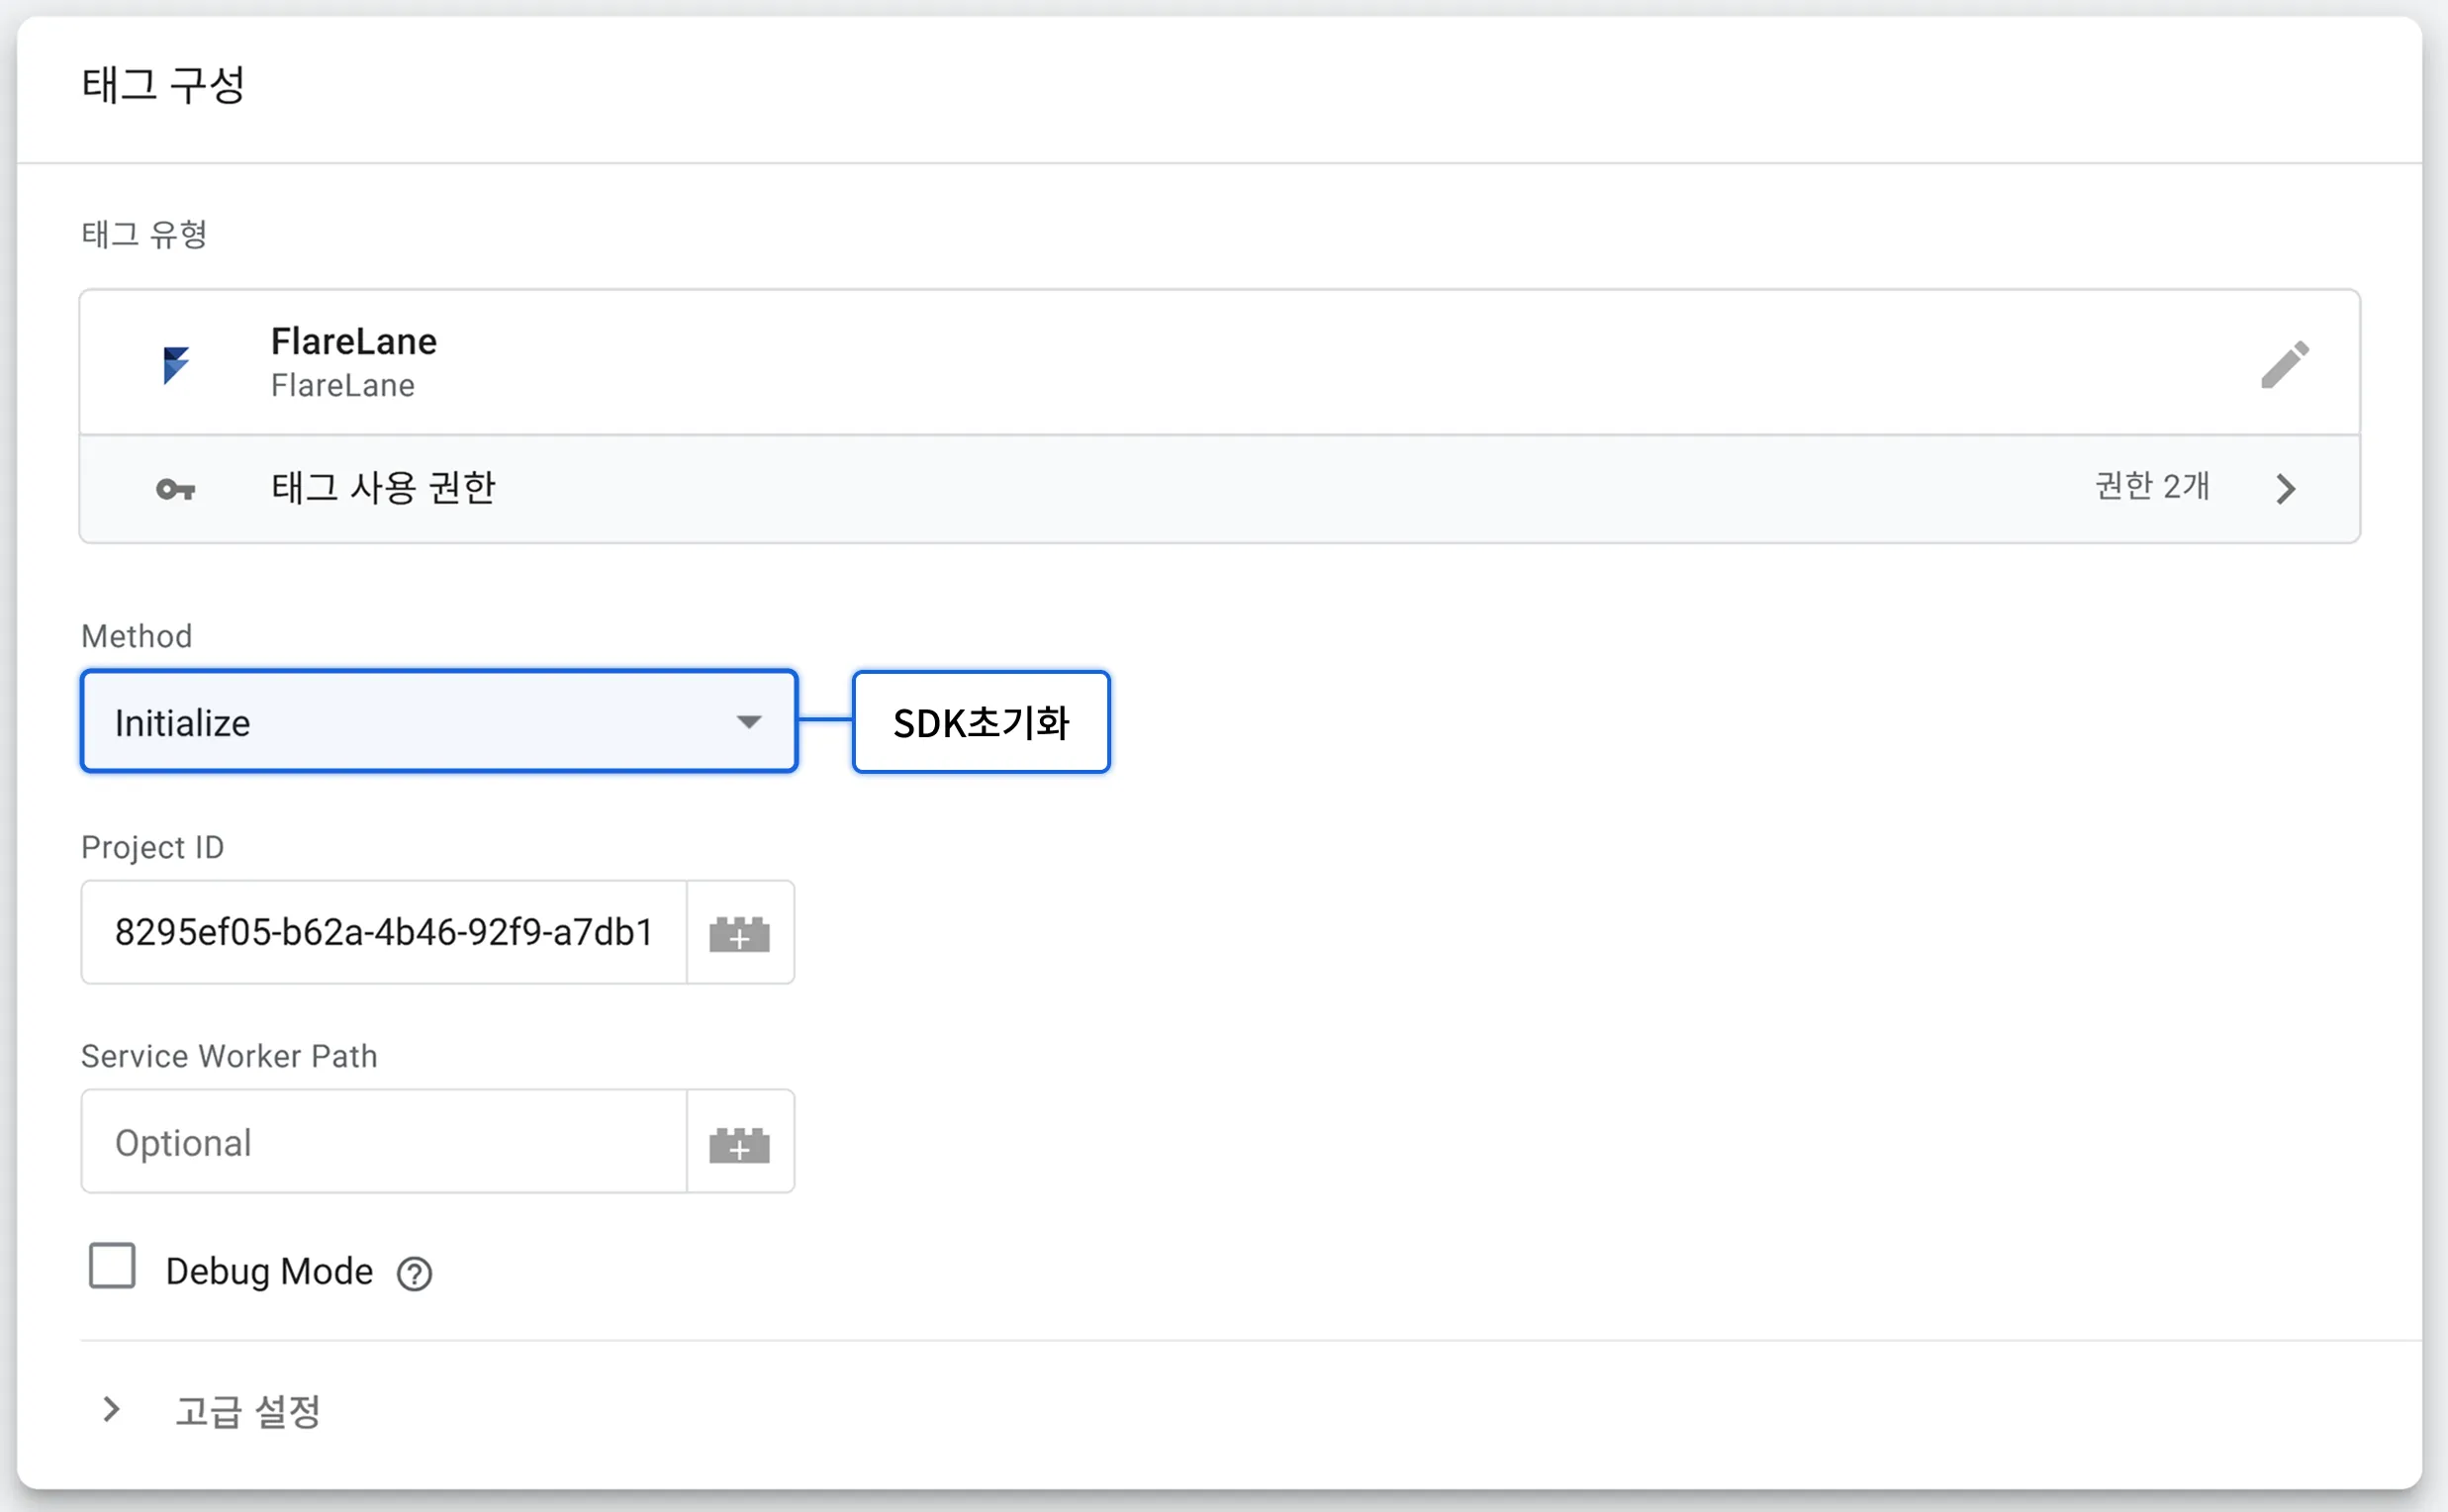Click the FlareLane tag type name
Screen dimensions: 2448x1512
click(353, 342)
